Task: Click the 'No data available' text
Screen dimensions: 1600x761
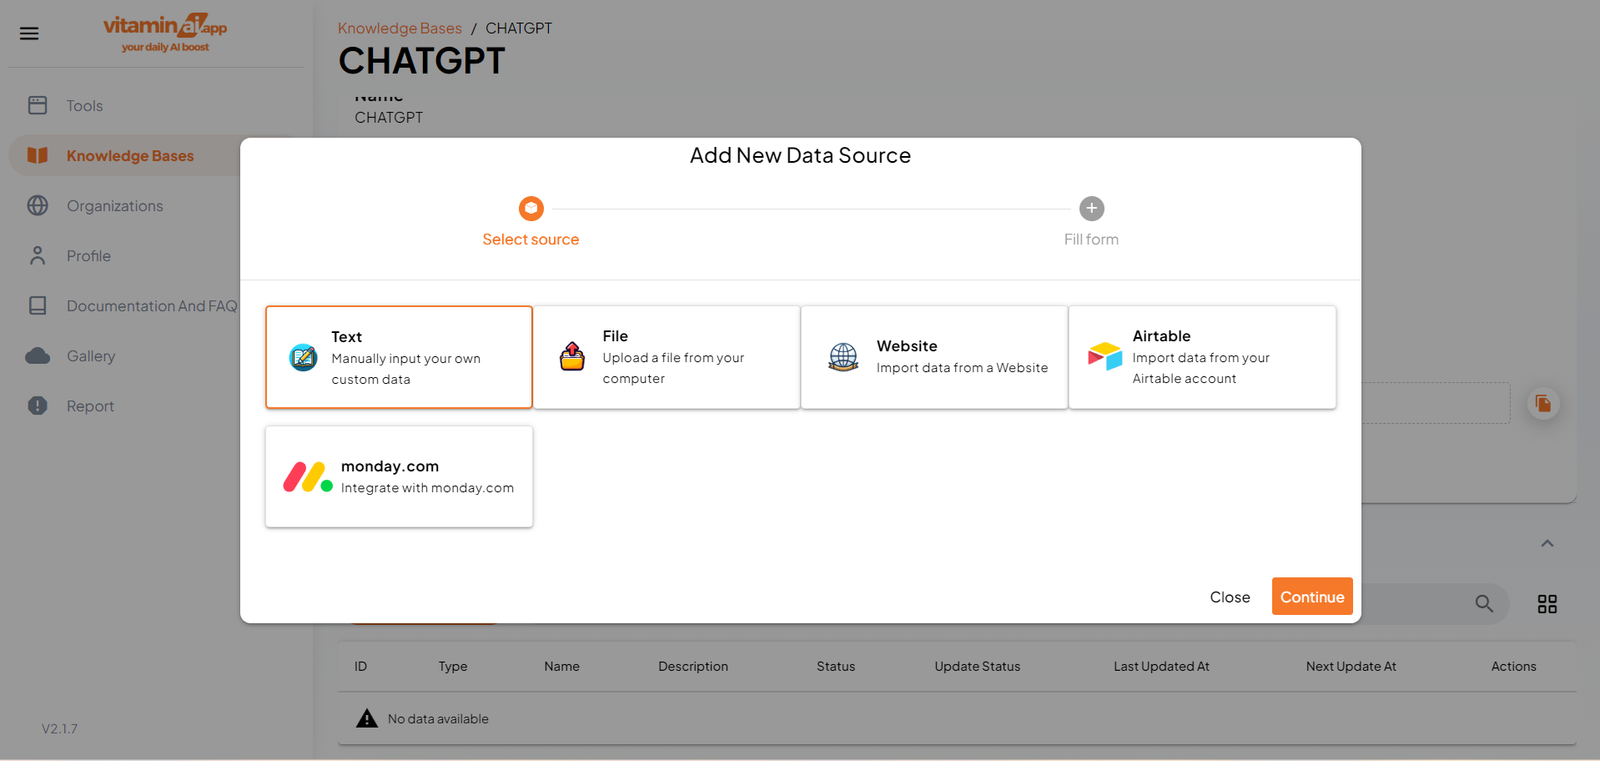Action: tap(438, 718)
